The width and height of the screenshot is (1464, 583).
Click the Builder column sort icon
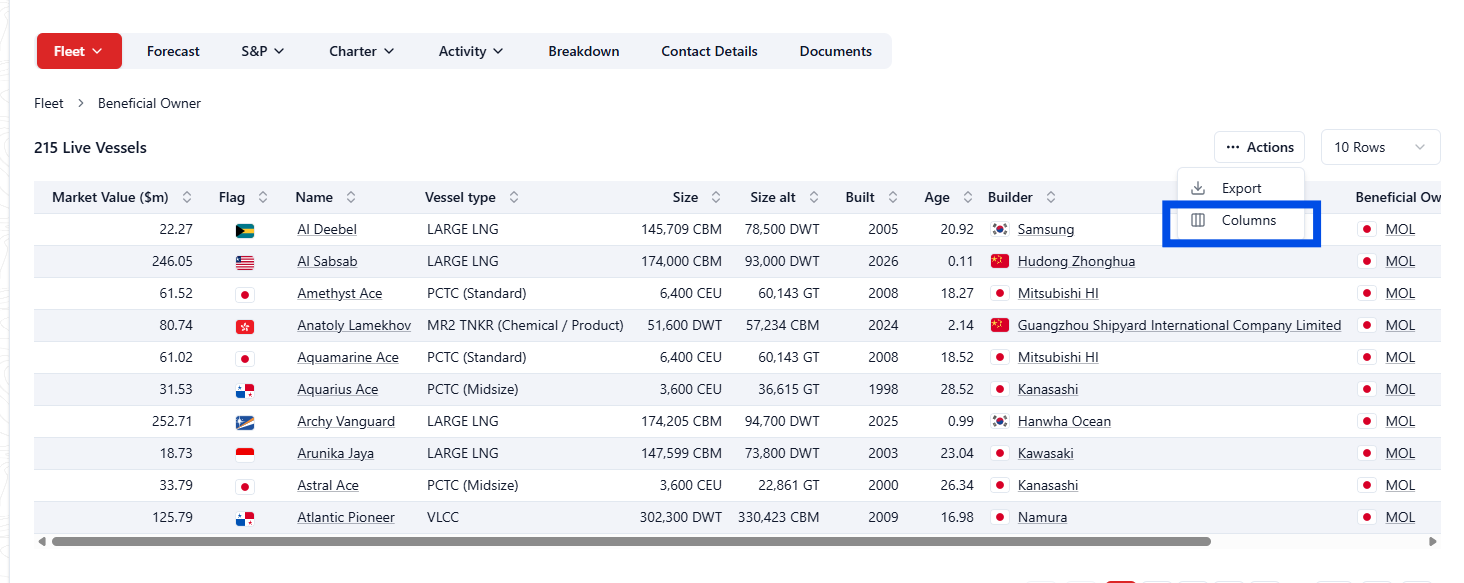pos(1051,197)
